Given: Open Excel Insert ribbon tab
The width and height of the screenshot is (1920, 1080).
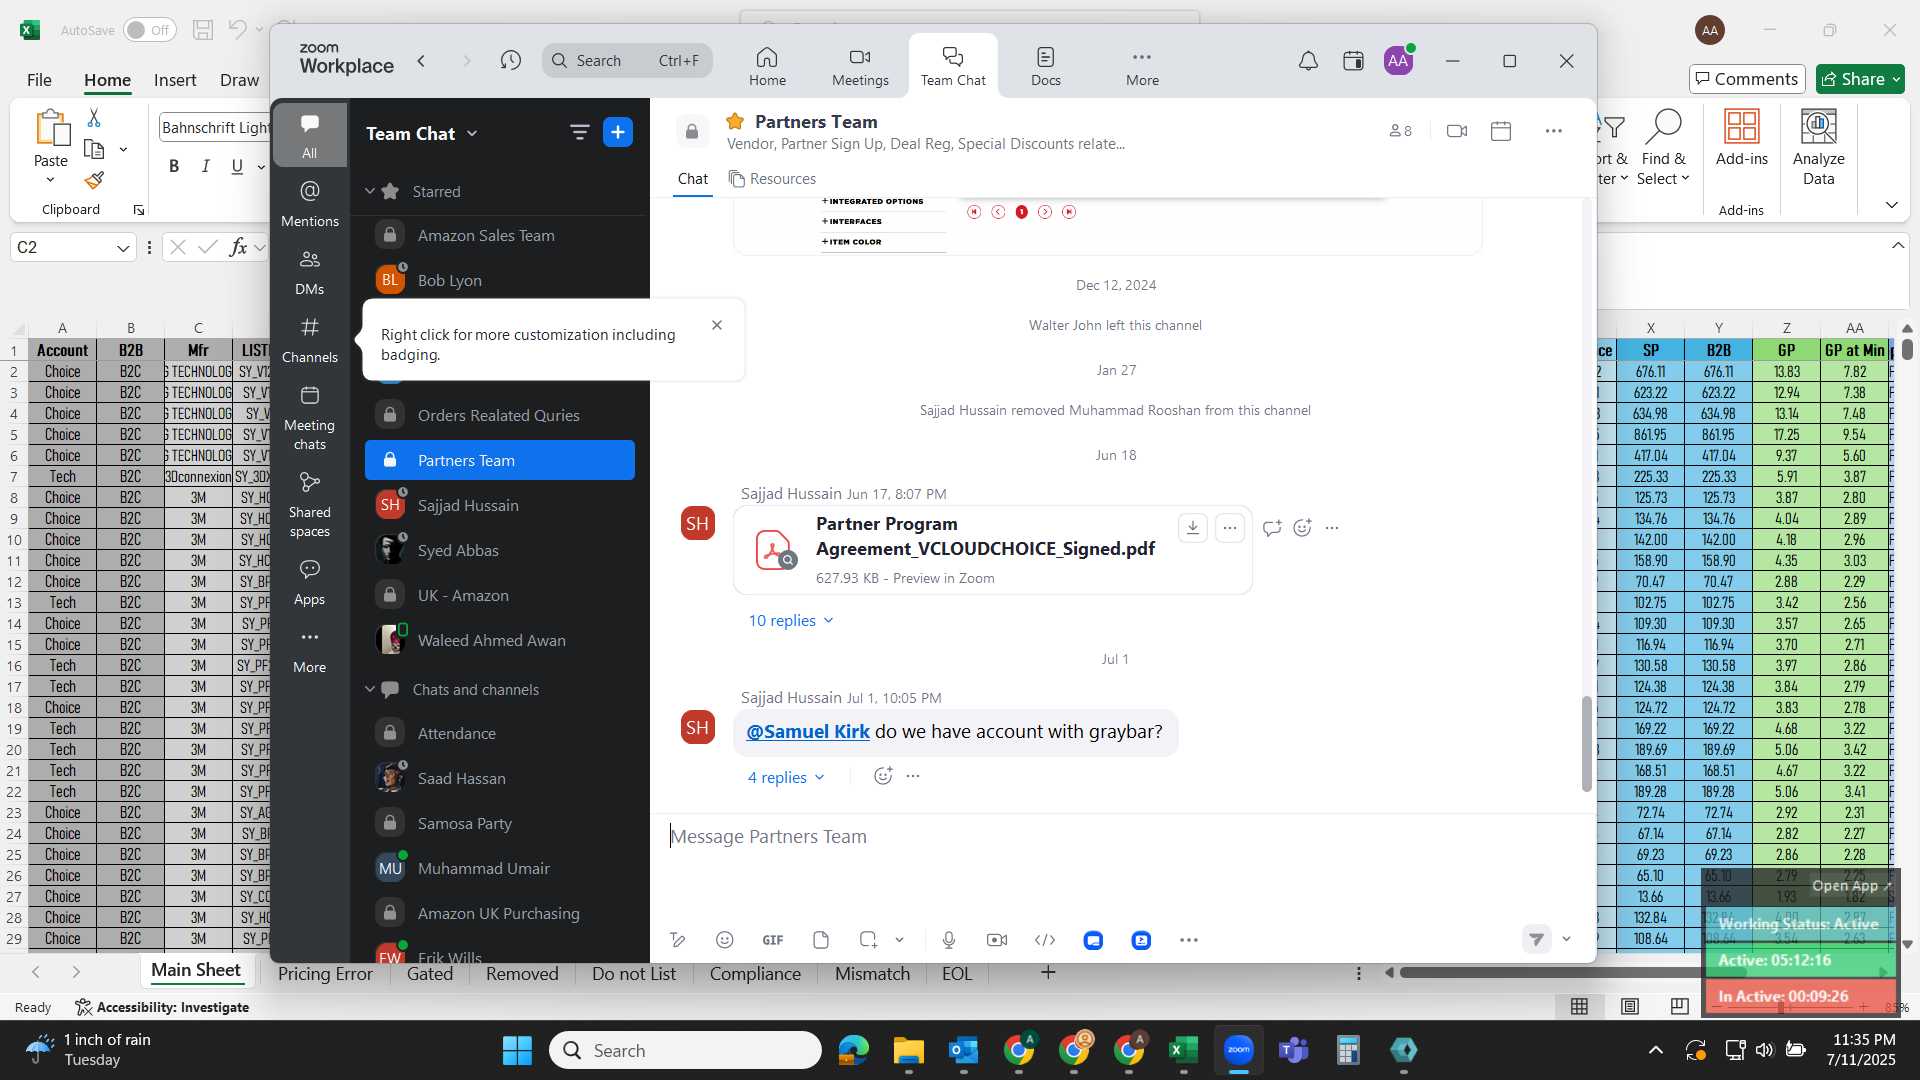Looking at the screenshot, I should (175, 80).
